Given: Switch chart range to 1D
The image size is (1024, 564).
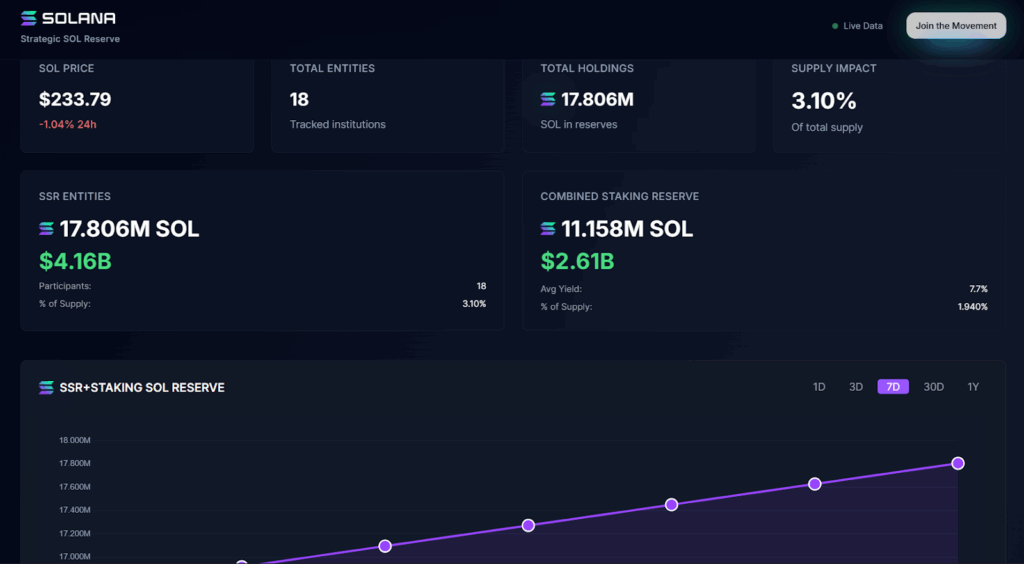Looking at the screenshot, I should (819, 387).
